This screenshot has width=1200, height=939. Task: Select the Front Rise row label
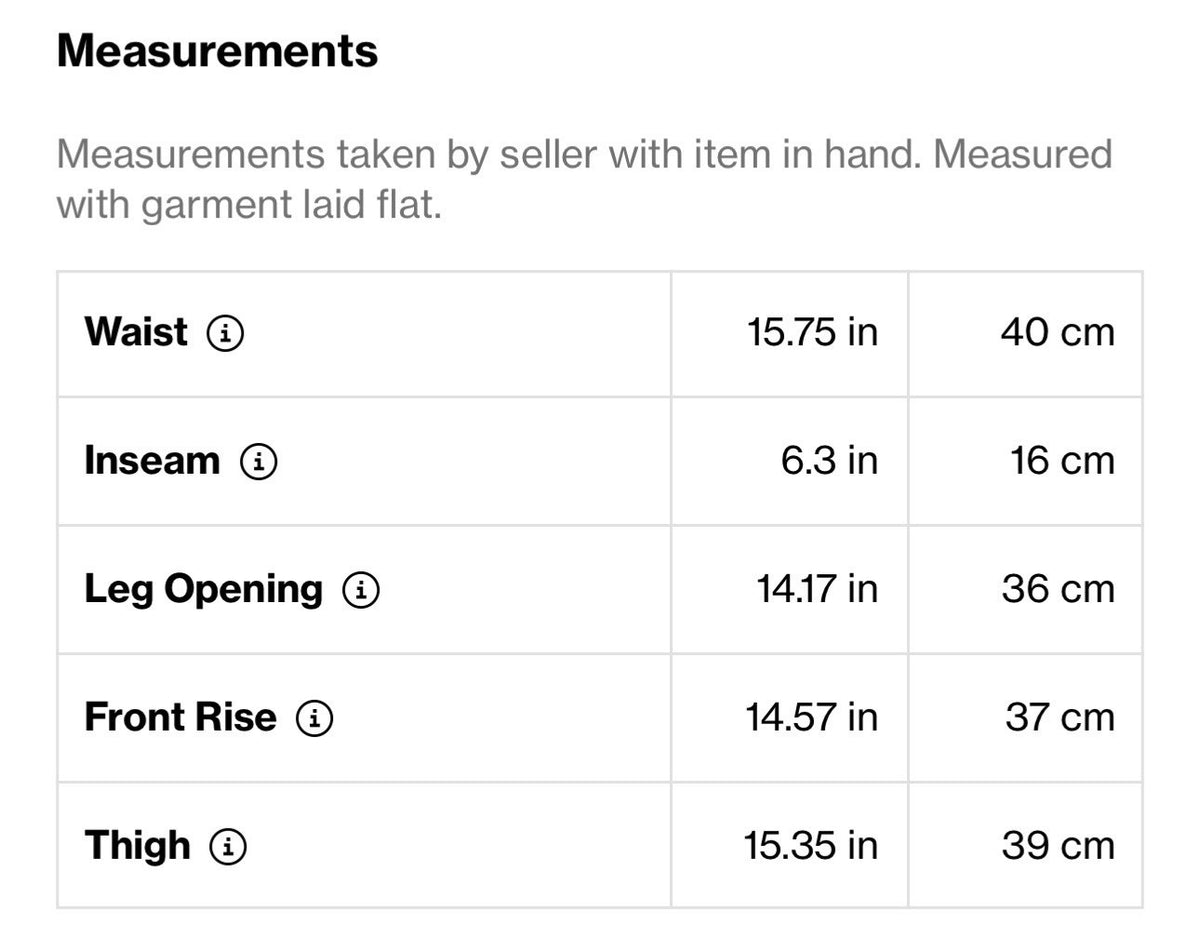[x=180, y=717]
